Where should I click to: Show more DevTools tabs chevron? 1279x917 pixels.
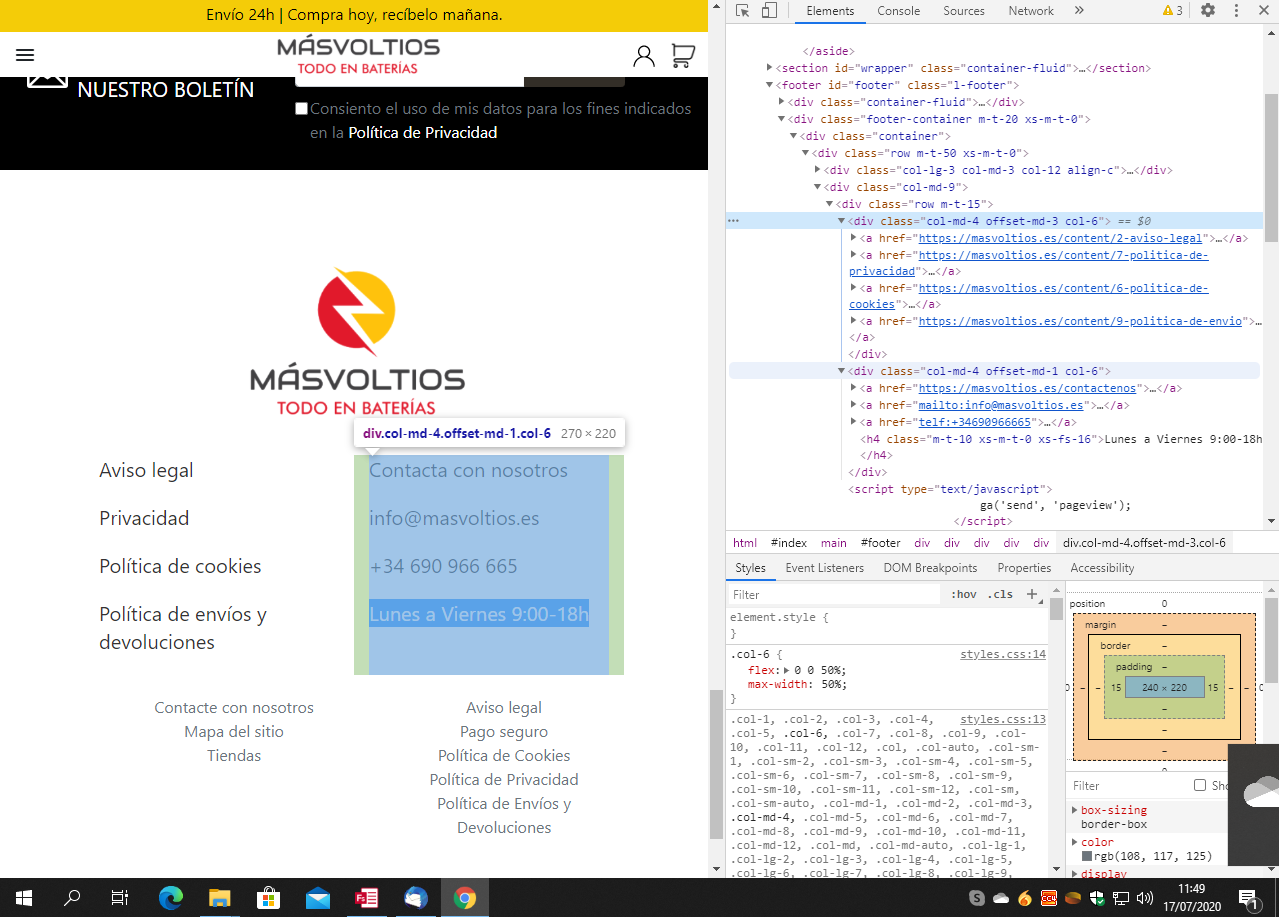pos(1079,11)
